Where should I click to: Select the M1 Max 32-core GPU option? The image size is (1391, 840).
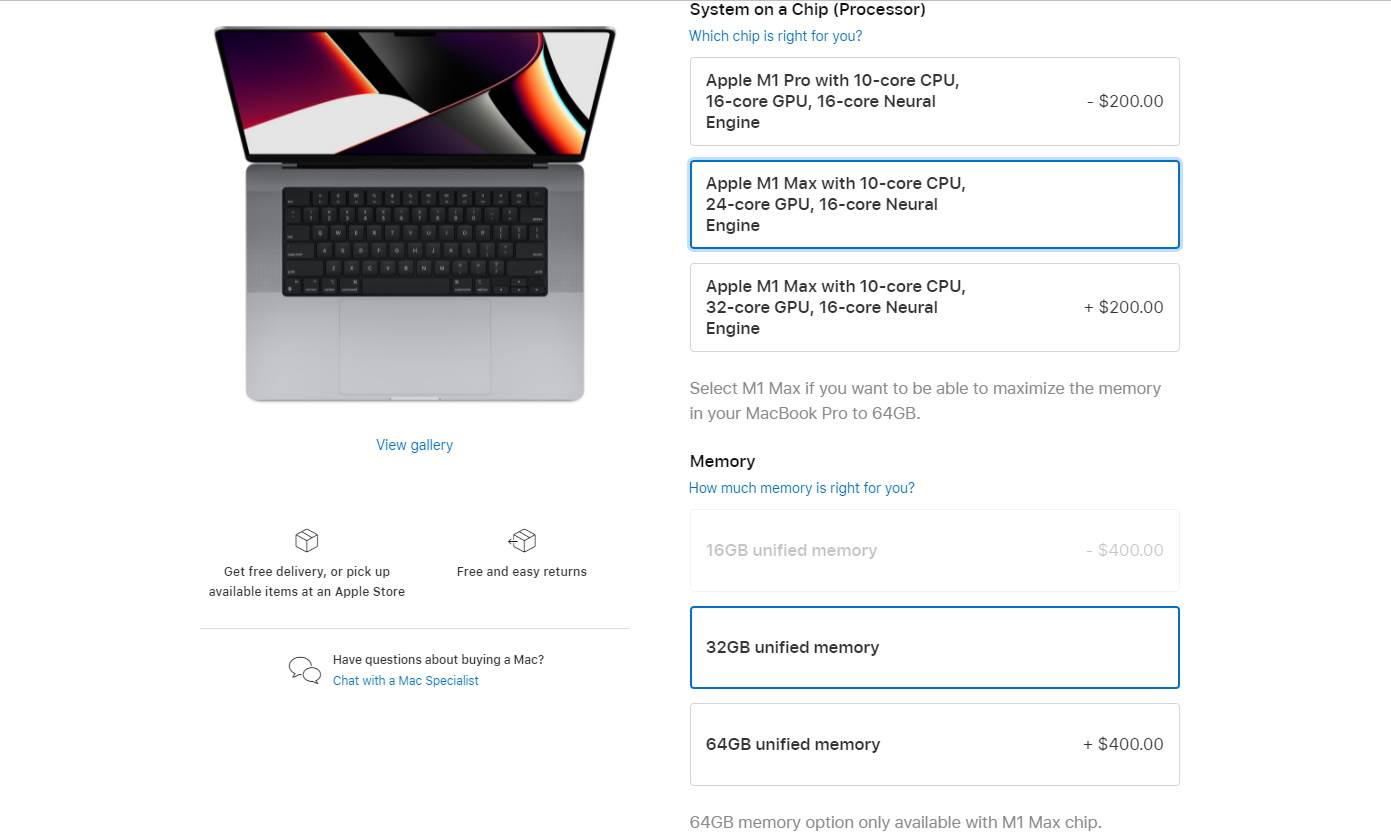tap(934, 307)
